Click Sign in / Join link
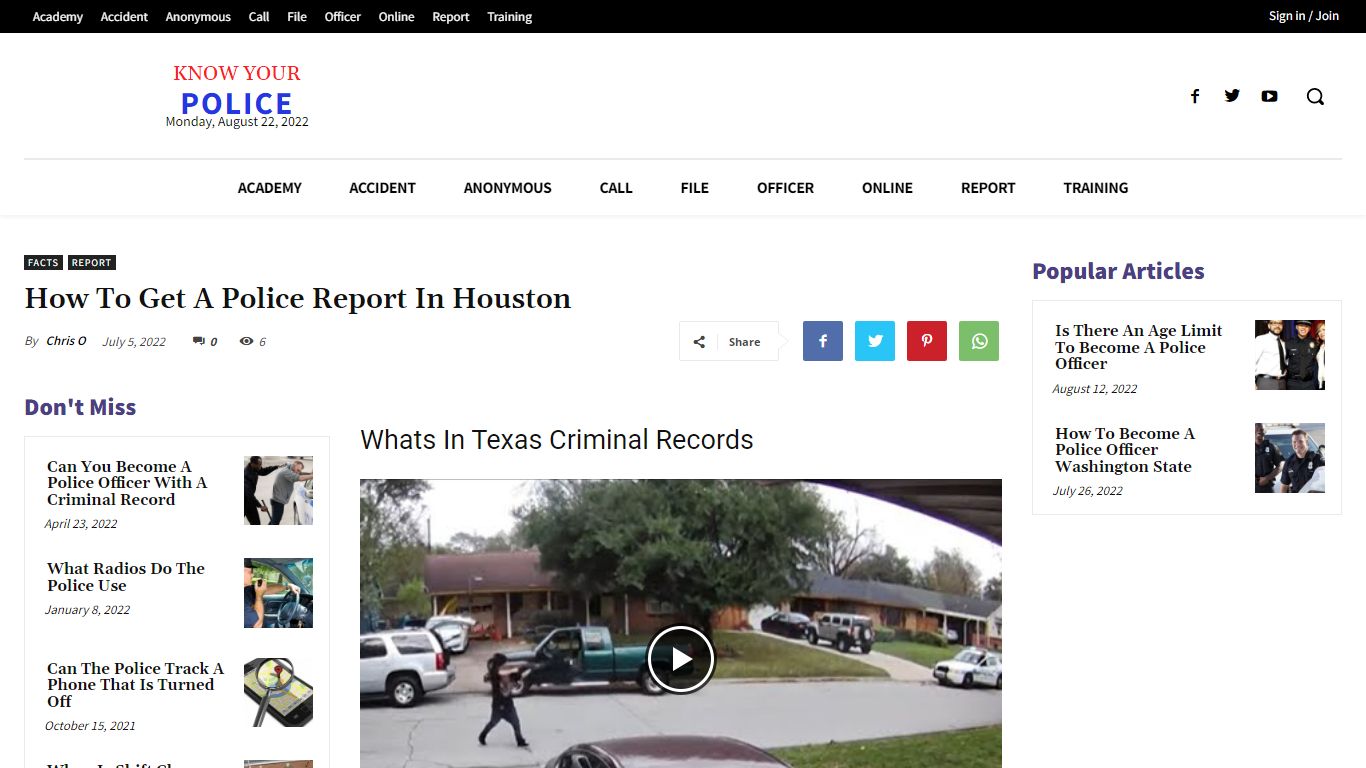The width and height of the screenshot is (1366, 768). pos(1304,15)
